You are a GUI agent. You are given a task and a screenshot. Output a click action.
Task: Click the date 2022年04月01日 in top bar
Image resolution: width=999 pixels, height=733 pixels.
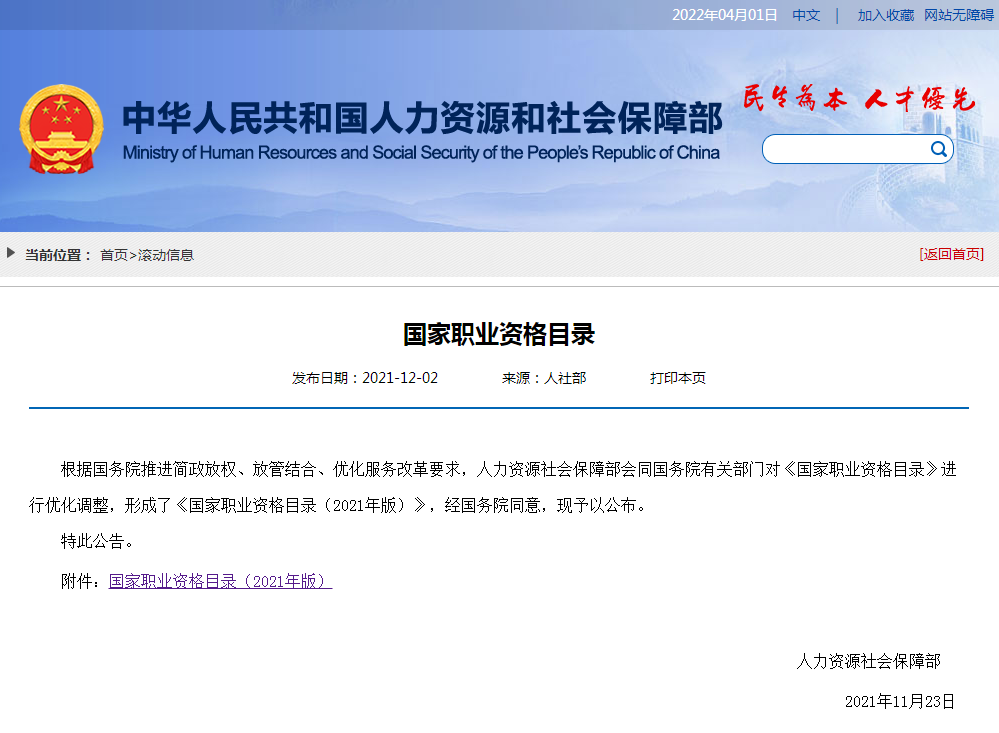[724, 15]
